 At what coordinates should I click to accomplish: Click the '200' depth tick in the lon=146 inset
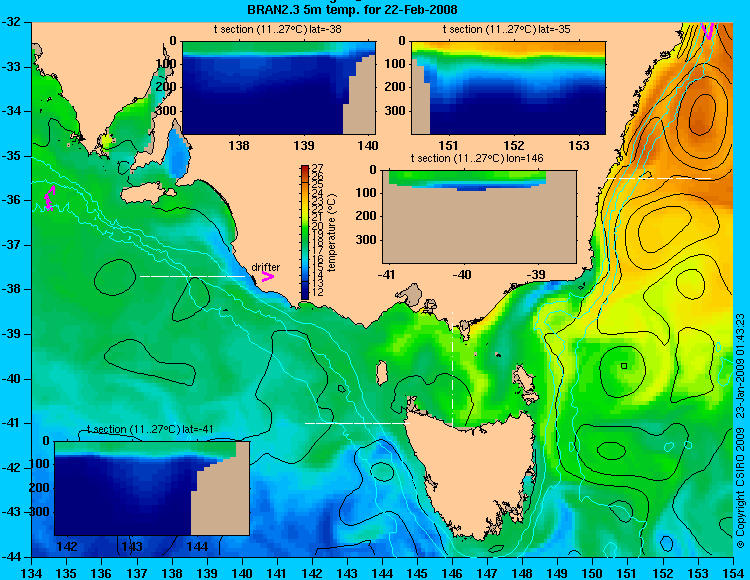click(x=366, y=216)
